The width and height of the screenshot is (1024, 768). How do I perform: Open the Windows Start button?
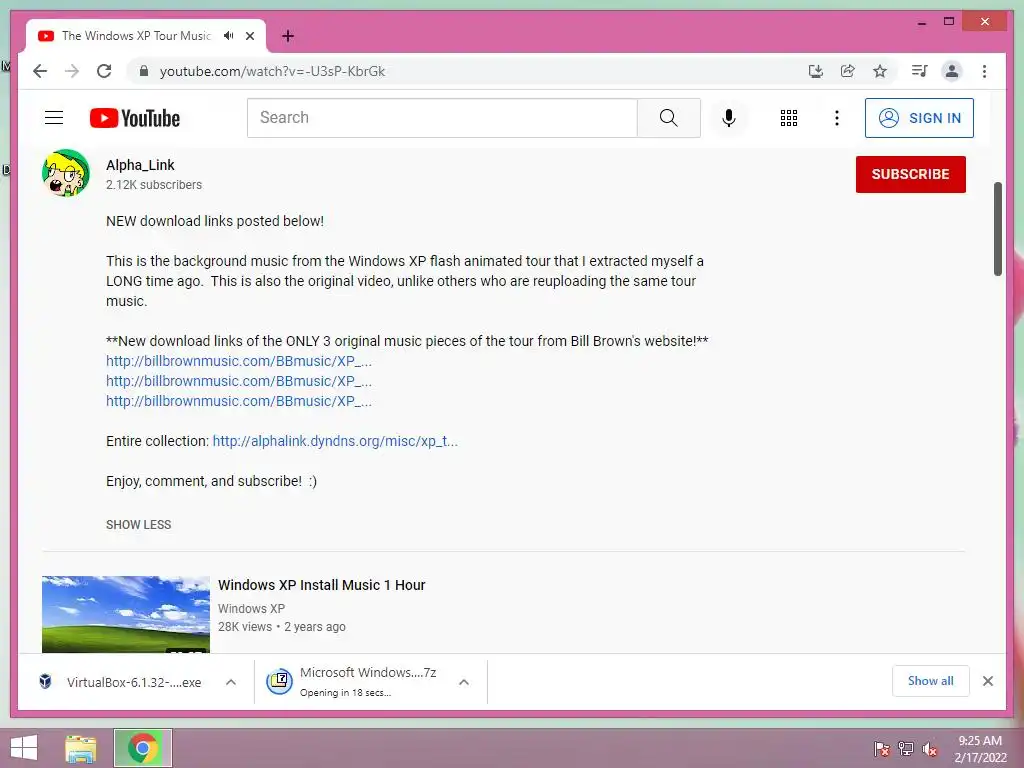24,748
